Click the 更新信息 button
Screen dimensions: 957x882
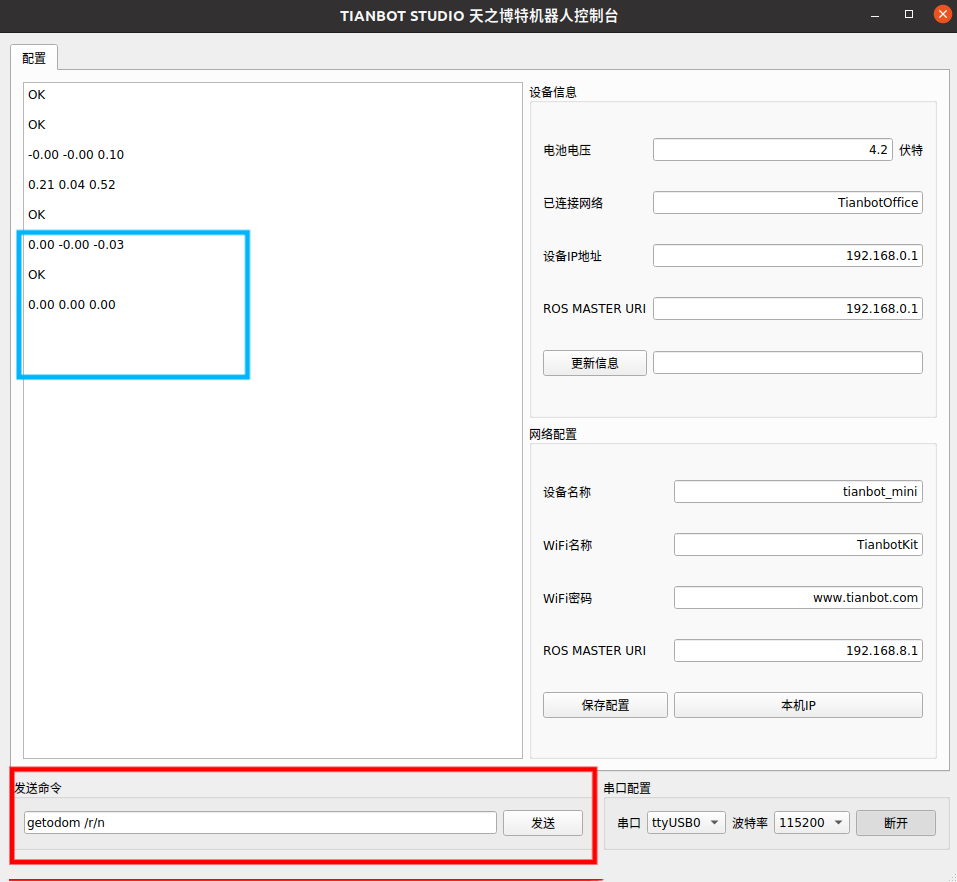594,363
